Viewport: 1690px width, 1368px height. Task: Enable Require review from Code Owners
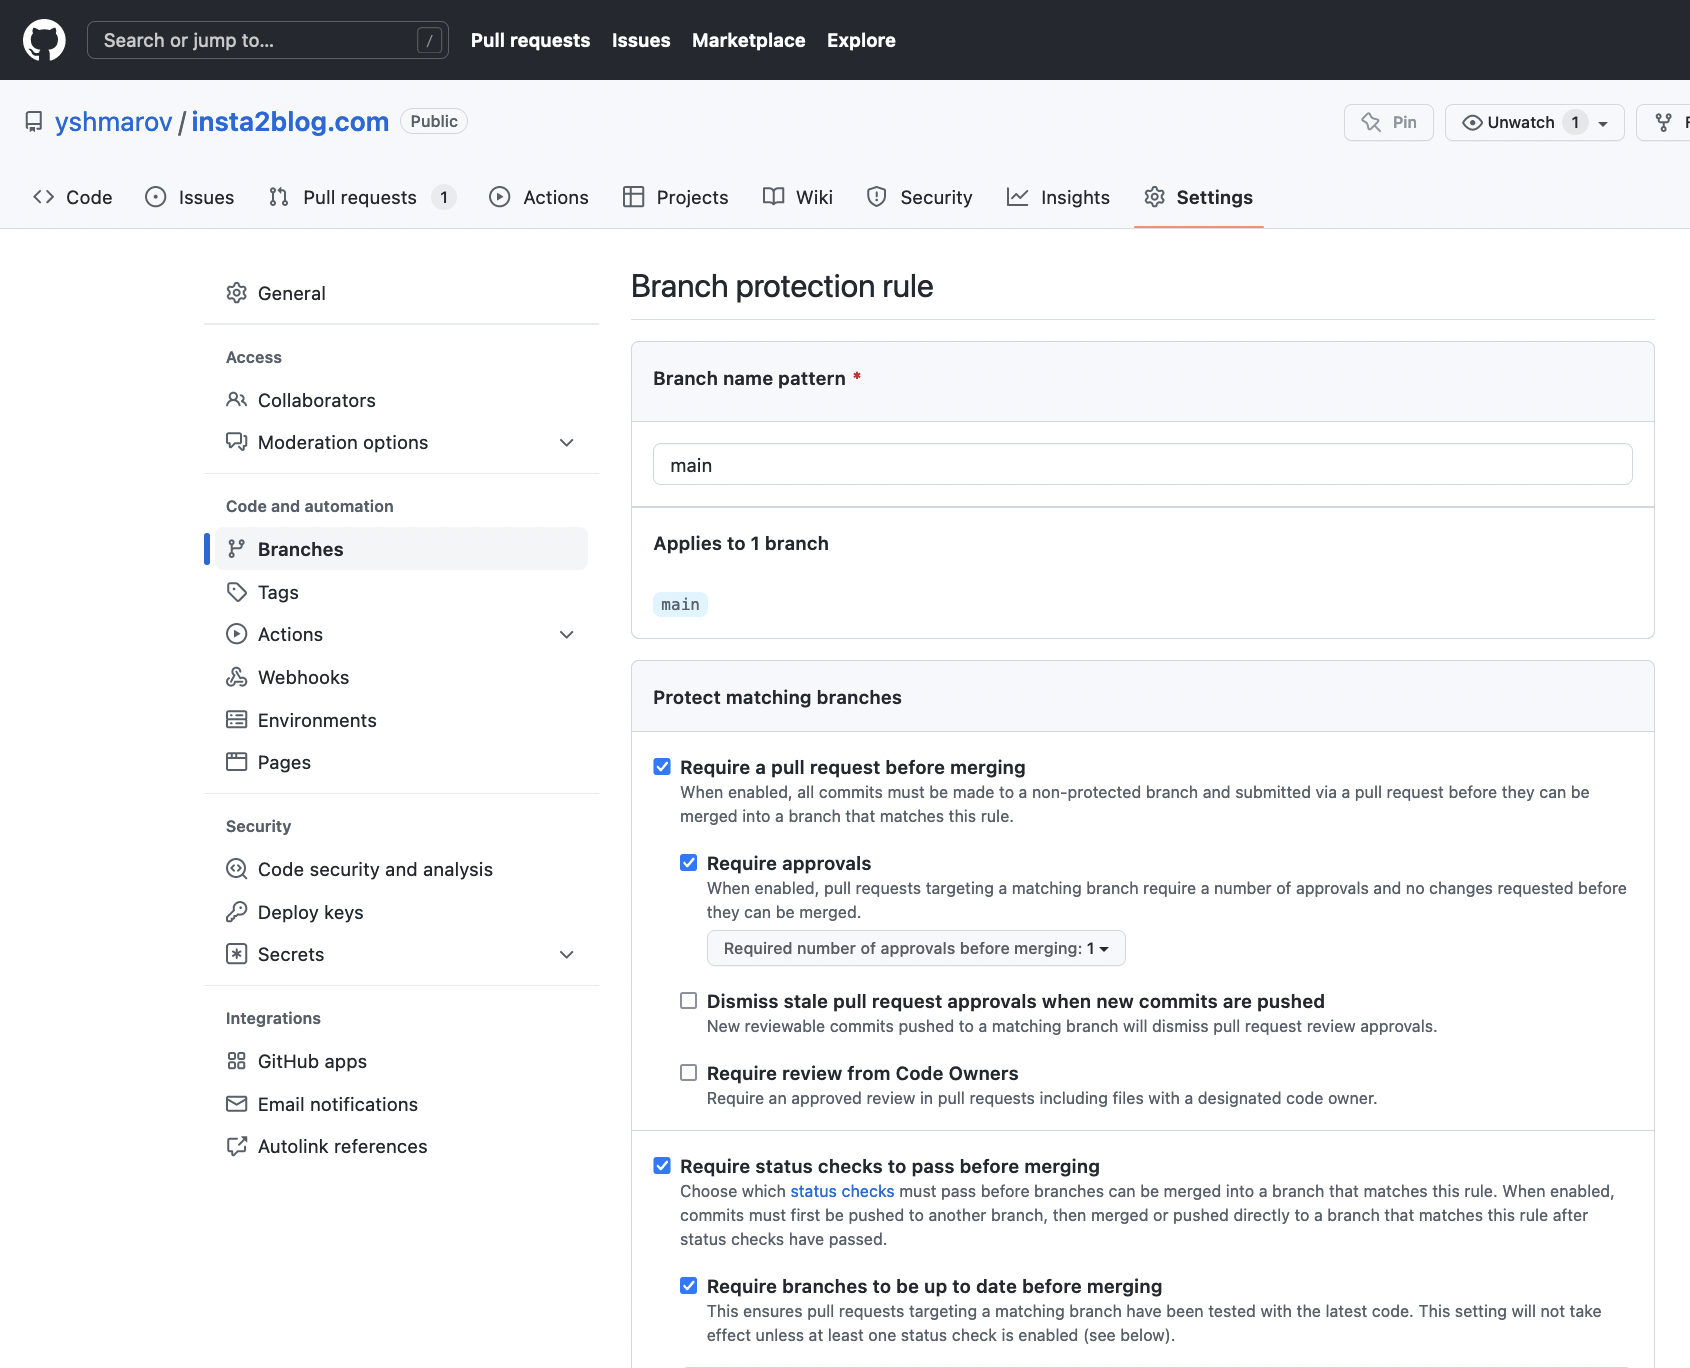point(689,1073)
